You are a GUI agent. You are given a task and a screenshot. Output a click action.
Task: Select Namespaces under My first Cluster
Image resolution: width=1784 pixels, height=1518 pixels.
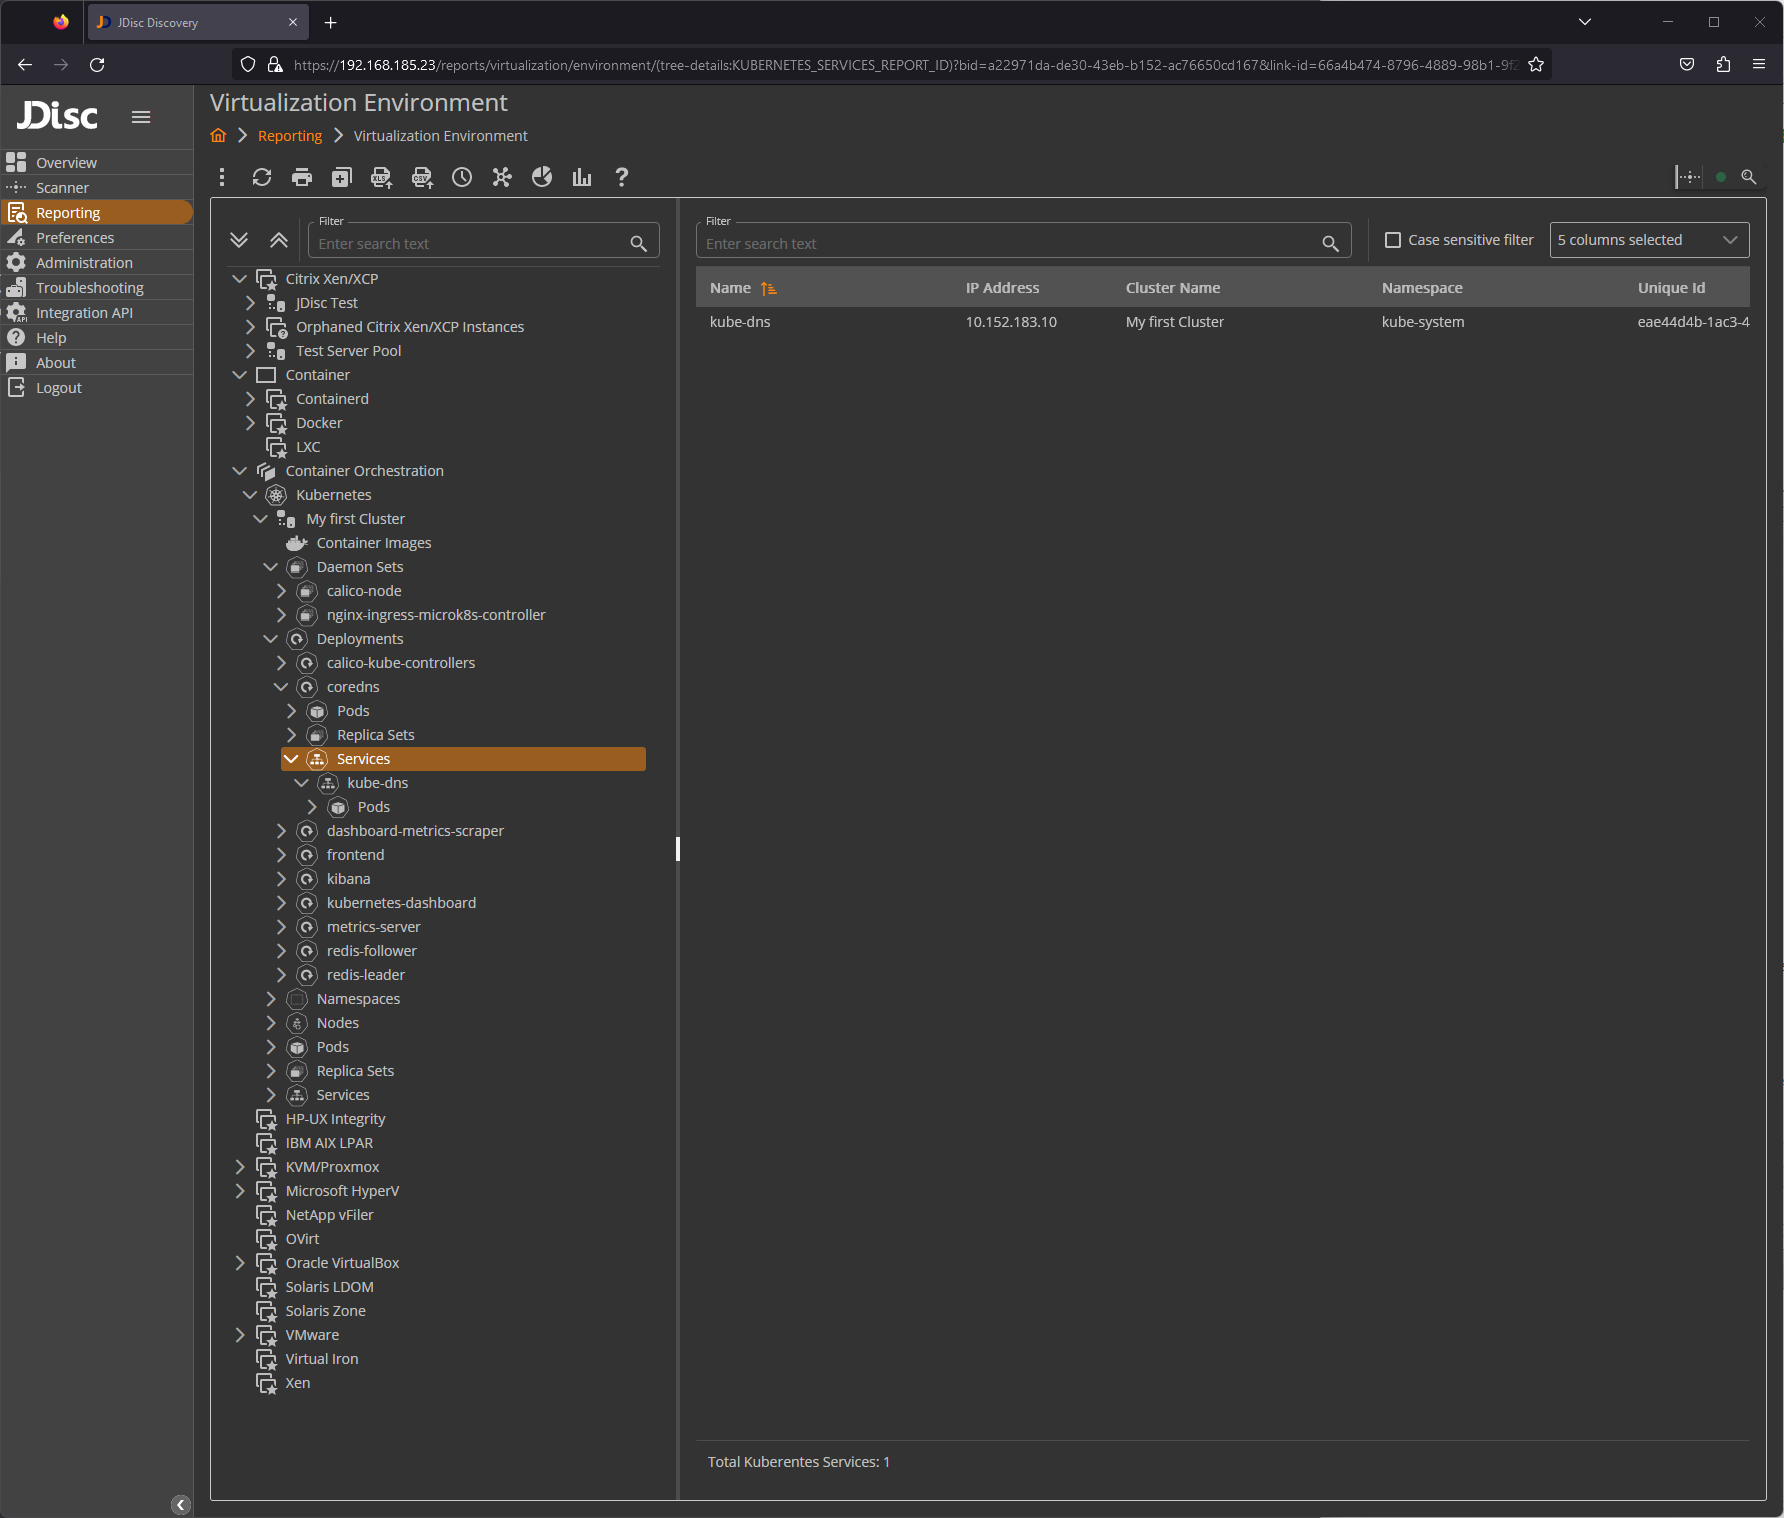pyautogui.click(x=358, y=999)
